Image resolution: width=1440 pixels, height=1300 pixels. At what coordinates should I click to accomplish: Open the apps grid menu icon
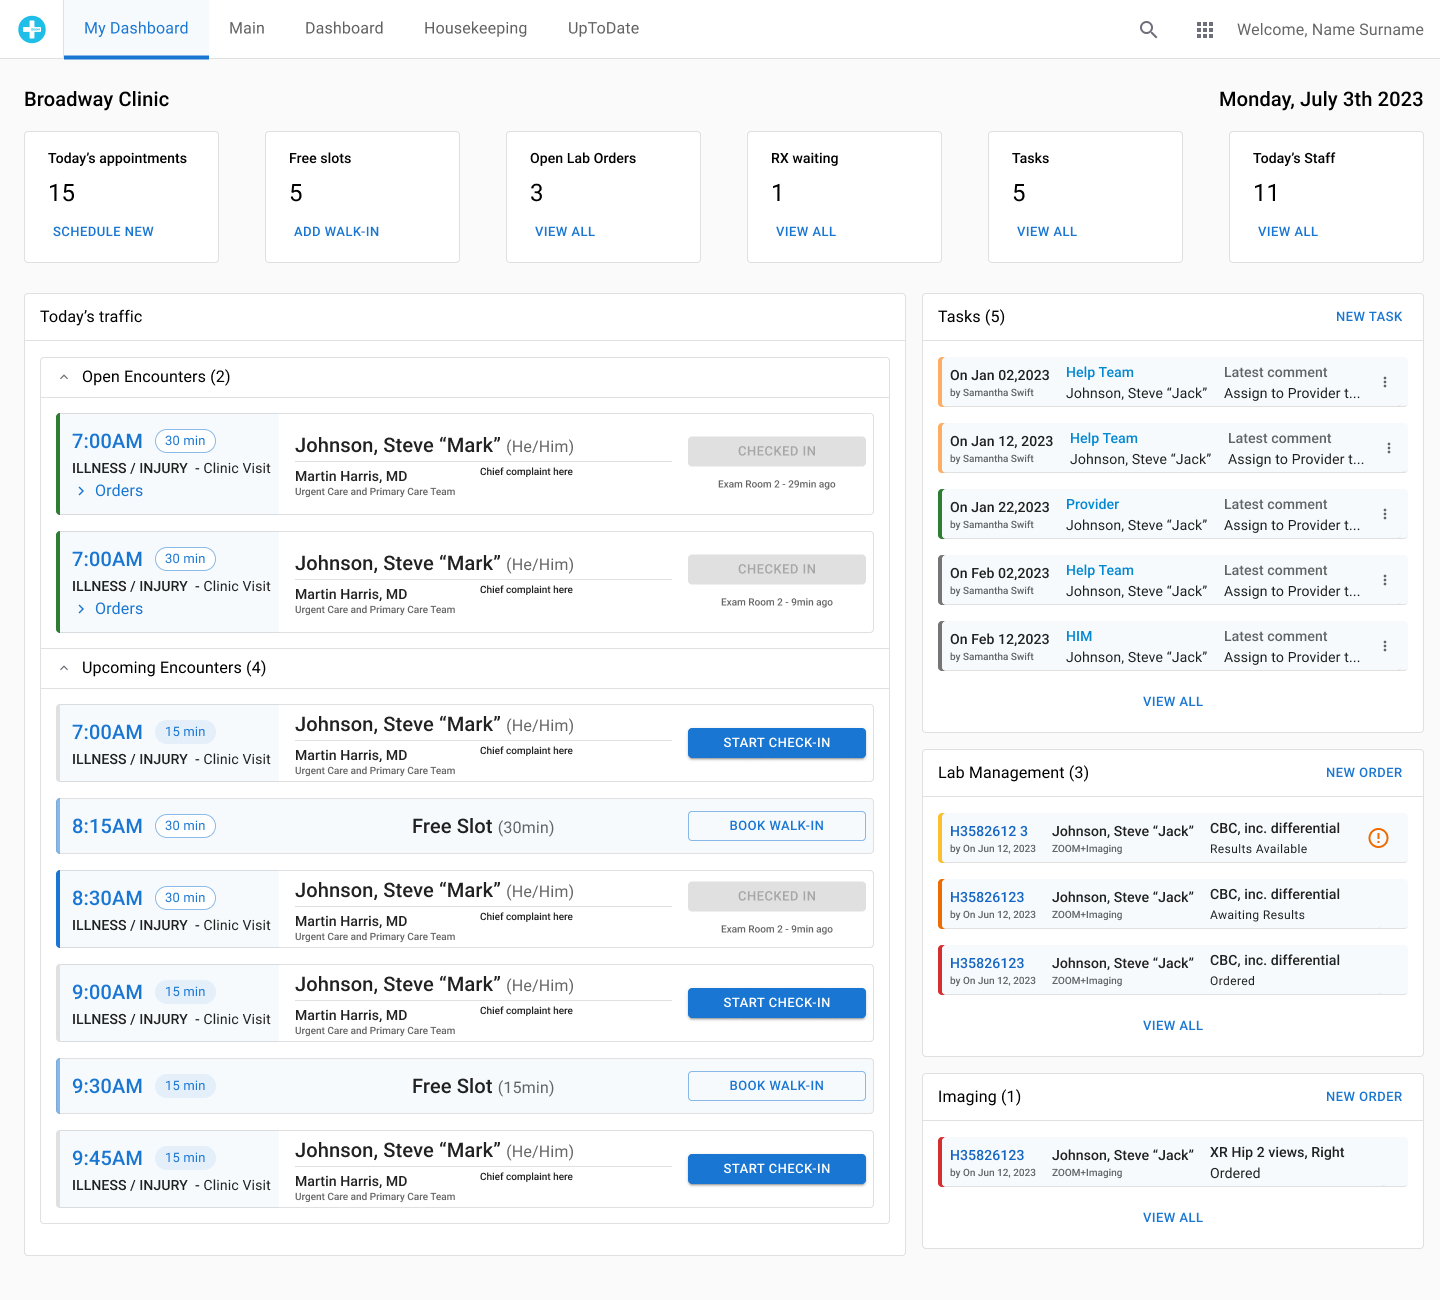(x=1205, y=30)
